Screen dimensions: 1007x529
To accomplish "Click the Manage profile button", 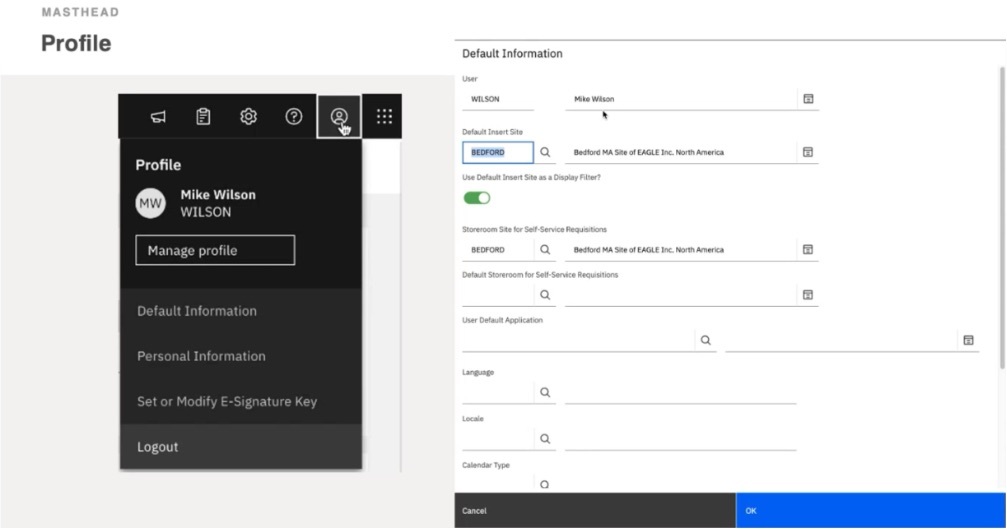I will tap(215, 250).
